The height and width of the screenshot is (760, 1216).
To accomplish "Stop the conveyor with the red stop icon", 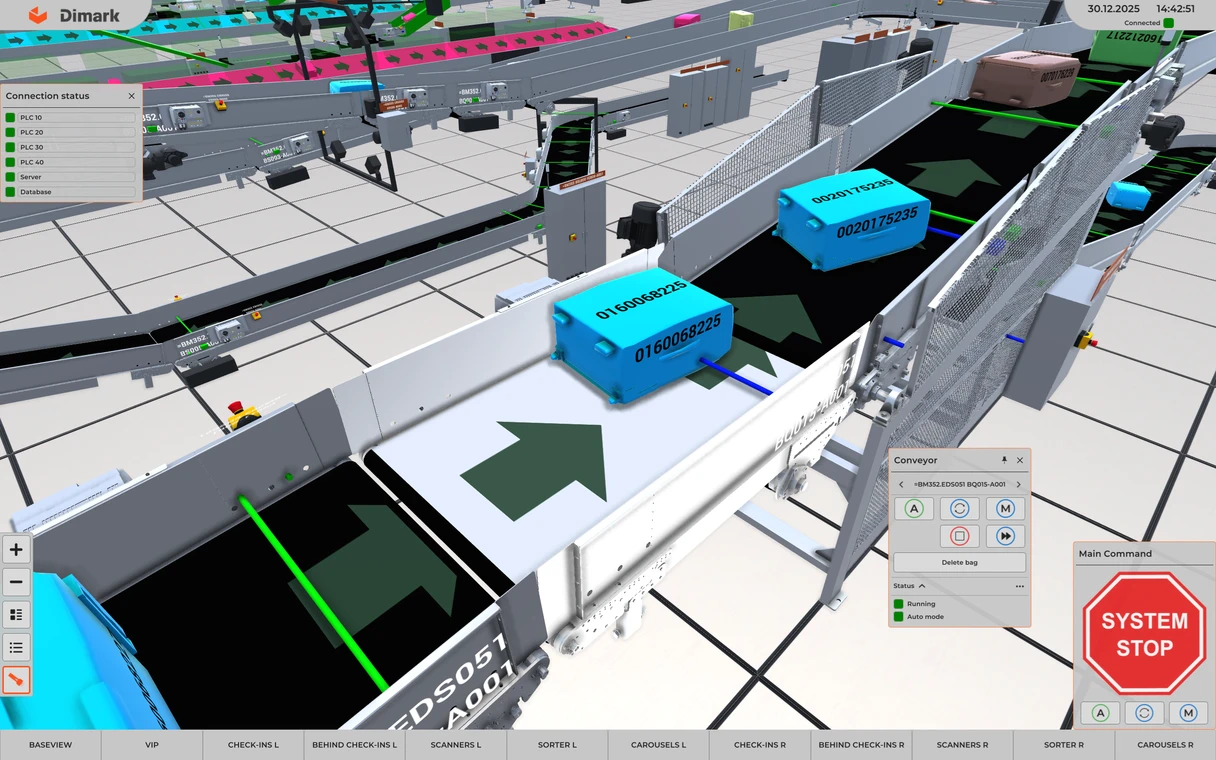I will pos(959,537).
